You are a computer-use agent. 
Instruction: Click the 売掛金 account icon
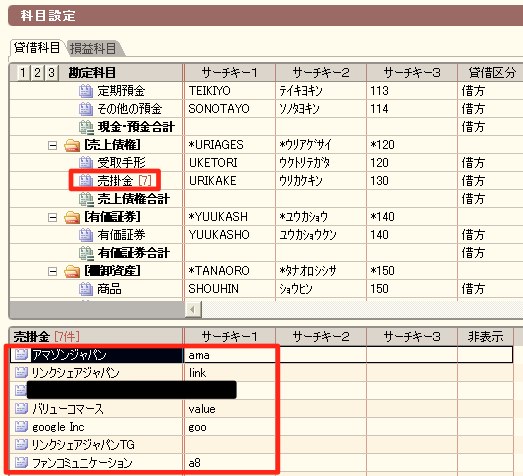pos(86,181)
